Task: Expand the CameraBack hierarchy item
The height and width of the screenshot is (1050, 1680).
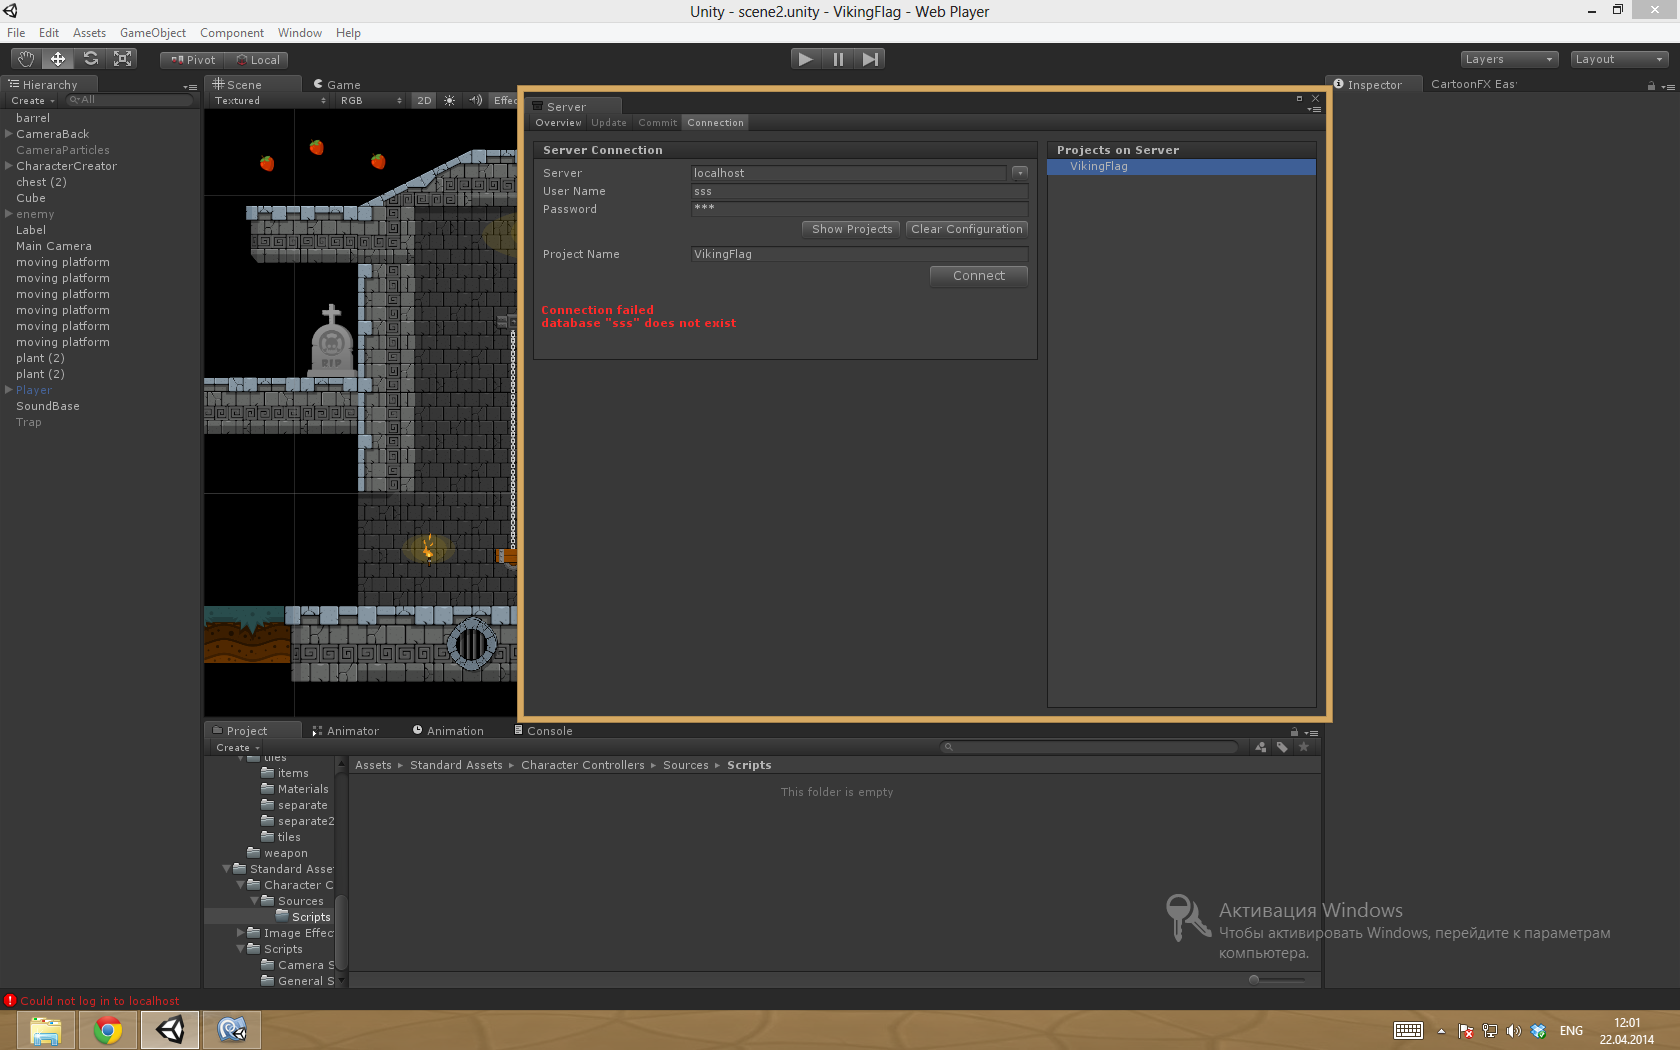Action: [8, 133]
